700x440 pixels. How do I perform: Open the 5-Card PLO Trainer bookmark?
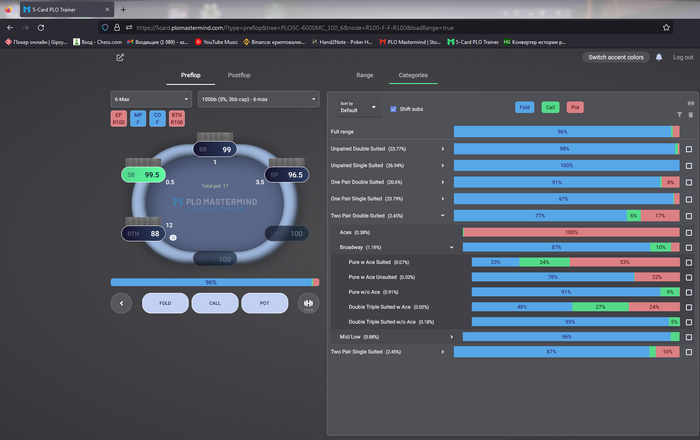tap(473, 42)
